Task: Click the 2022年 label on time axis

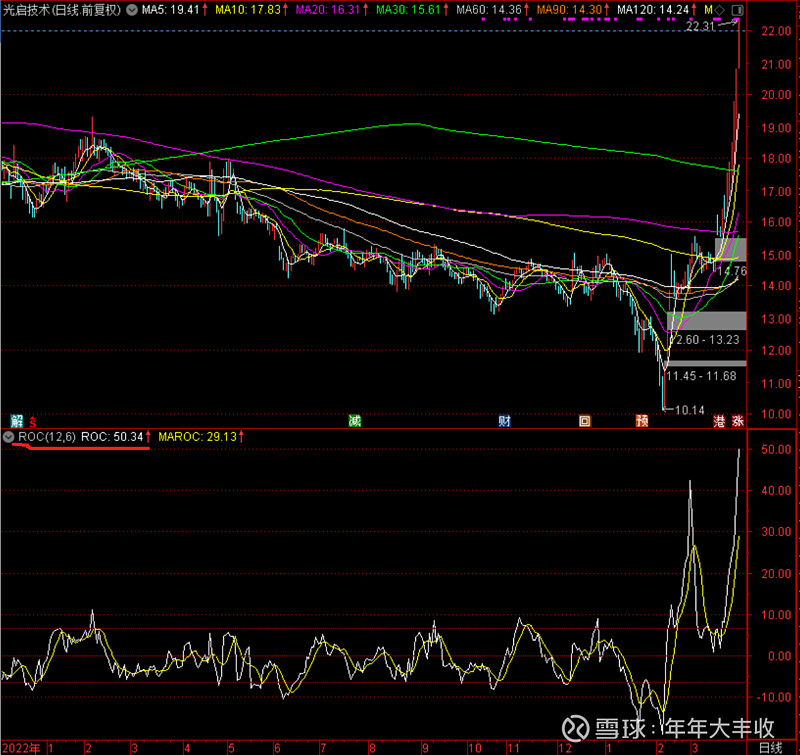Action: pos(21,748)
